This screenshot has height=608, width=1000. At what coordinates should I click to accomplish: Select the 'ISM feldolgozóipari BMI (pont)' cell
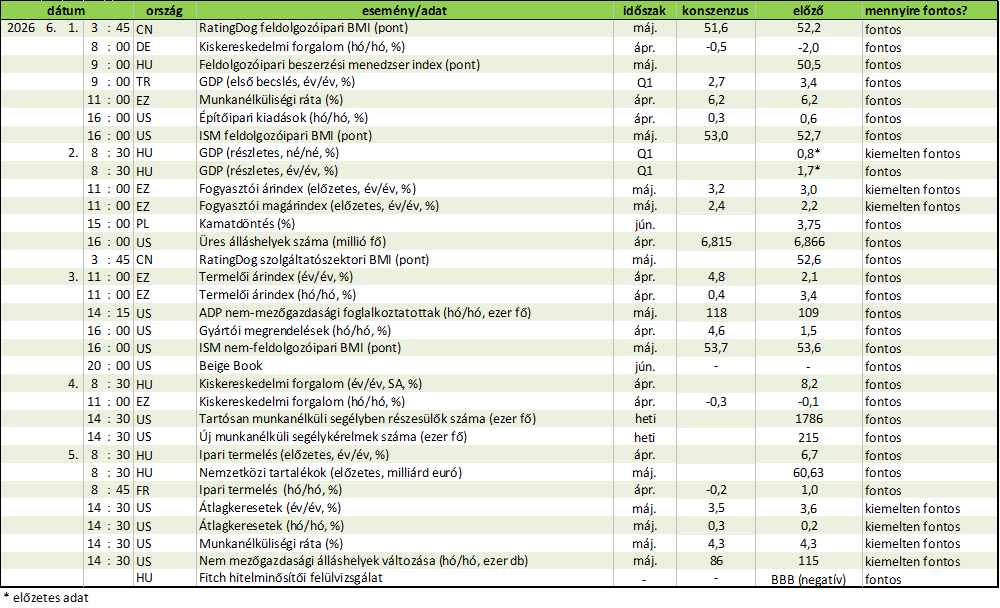tap(404, 135)
